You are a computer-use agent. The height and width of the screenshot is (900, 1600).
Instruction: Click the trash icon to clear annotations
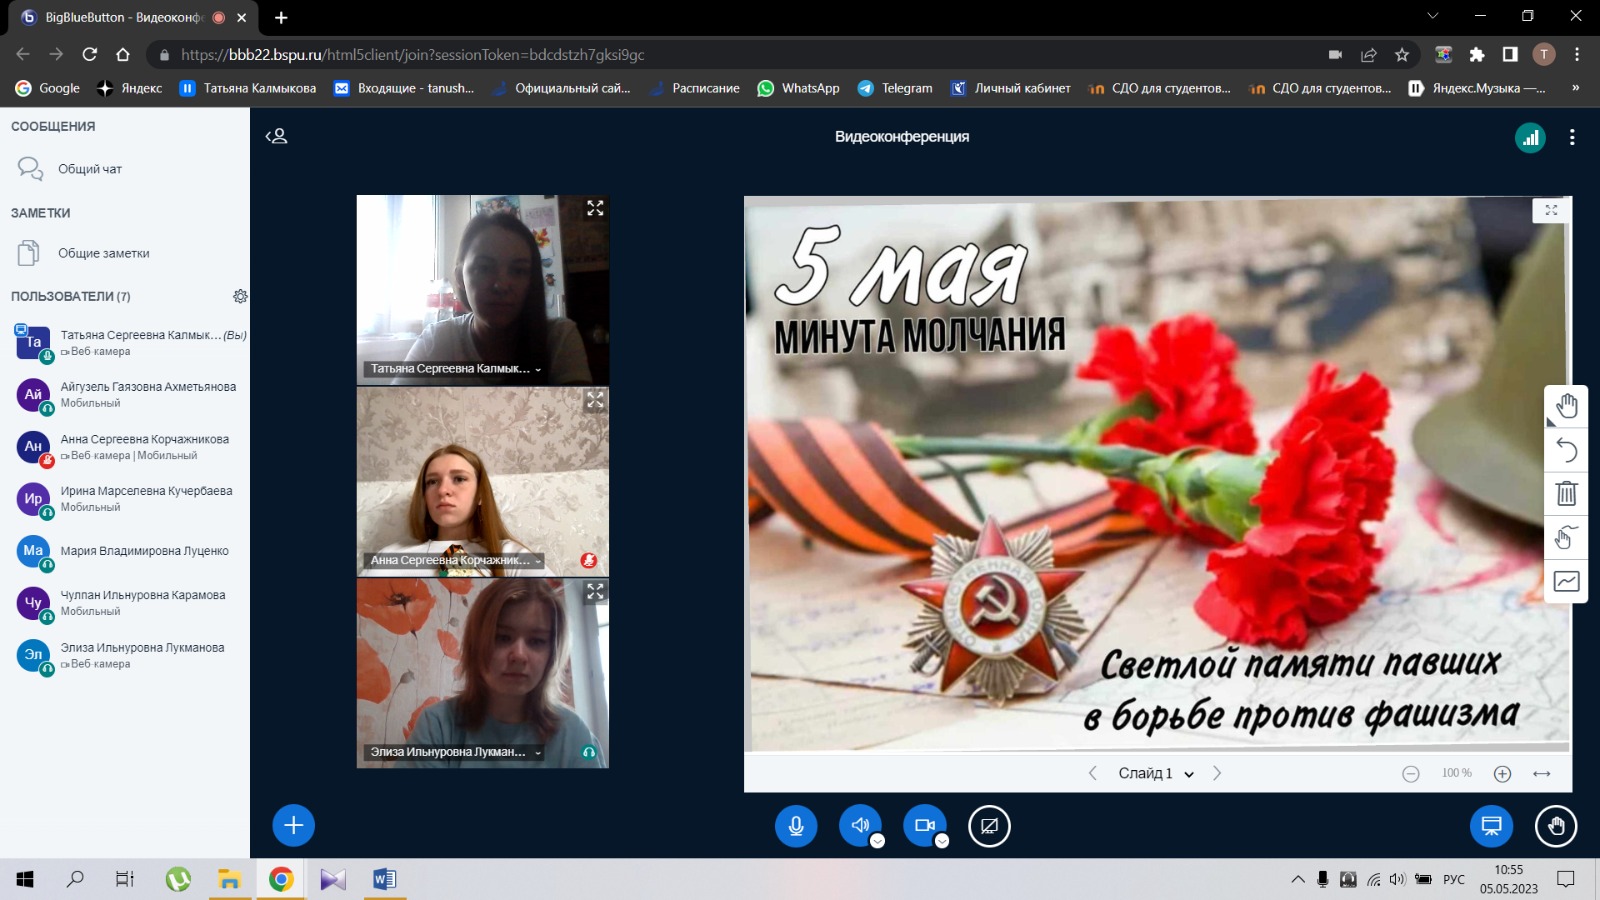(x=1566, y=494)
